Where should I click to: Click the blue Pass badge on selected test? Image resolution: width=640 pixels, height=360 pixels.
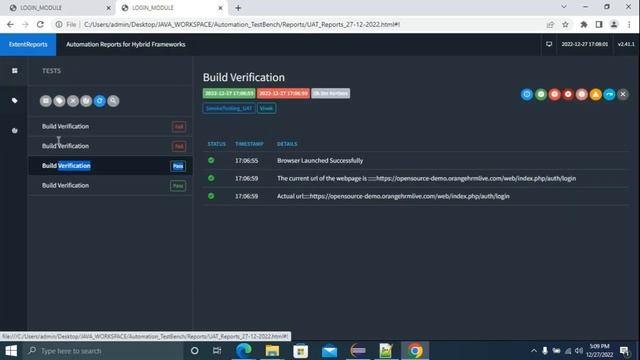[178, 166]
